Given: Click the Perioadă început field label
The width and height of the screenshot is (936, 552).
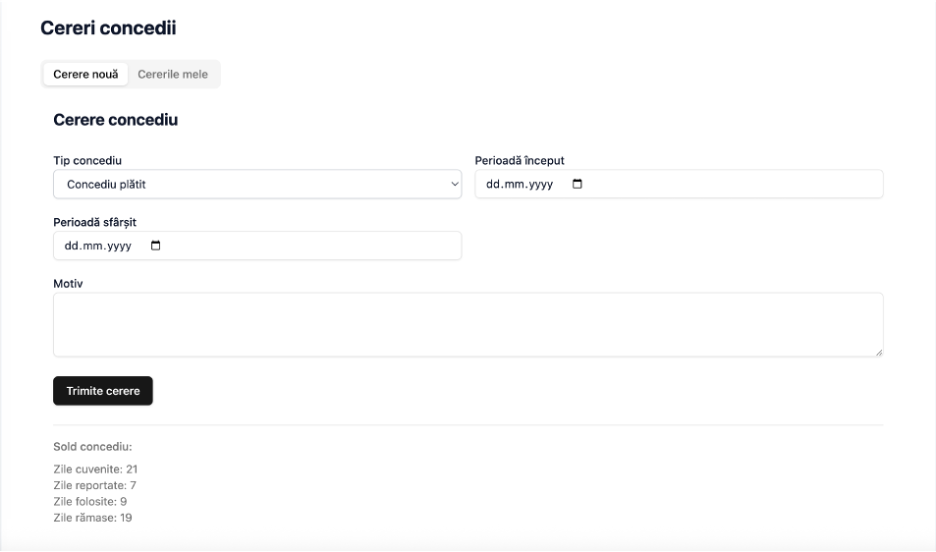Looking at the screenshot, I should coord(520,160).
